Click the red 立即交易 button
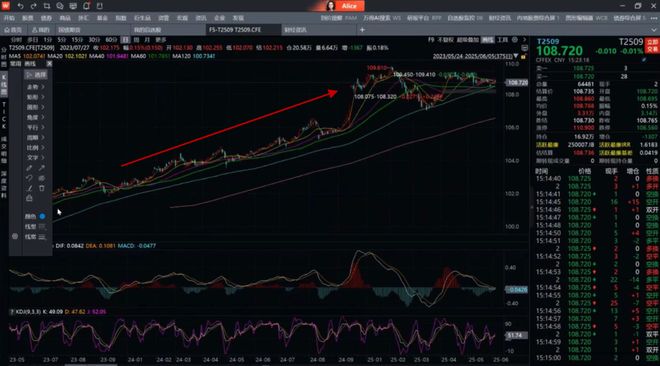660x366 pixels. tap(652, 46)
